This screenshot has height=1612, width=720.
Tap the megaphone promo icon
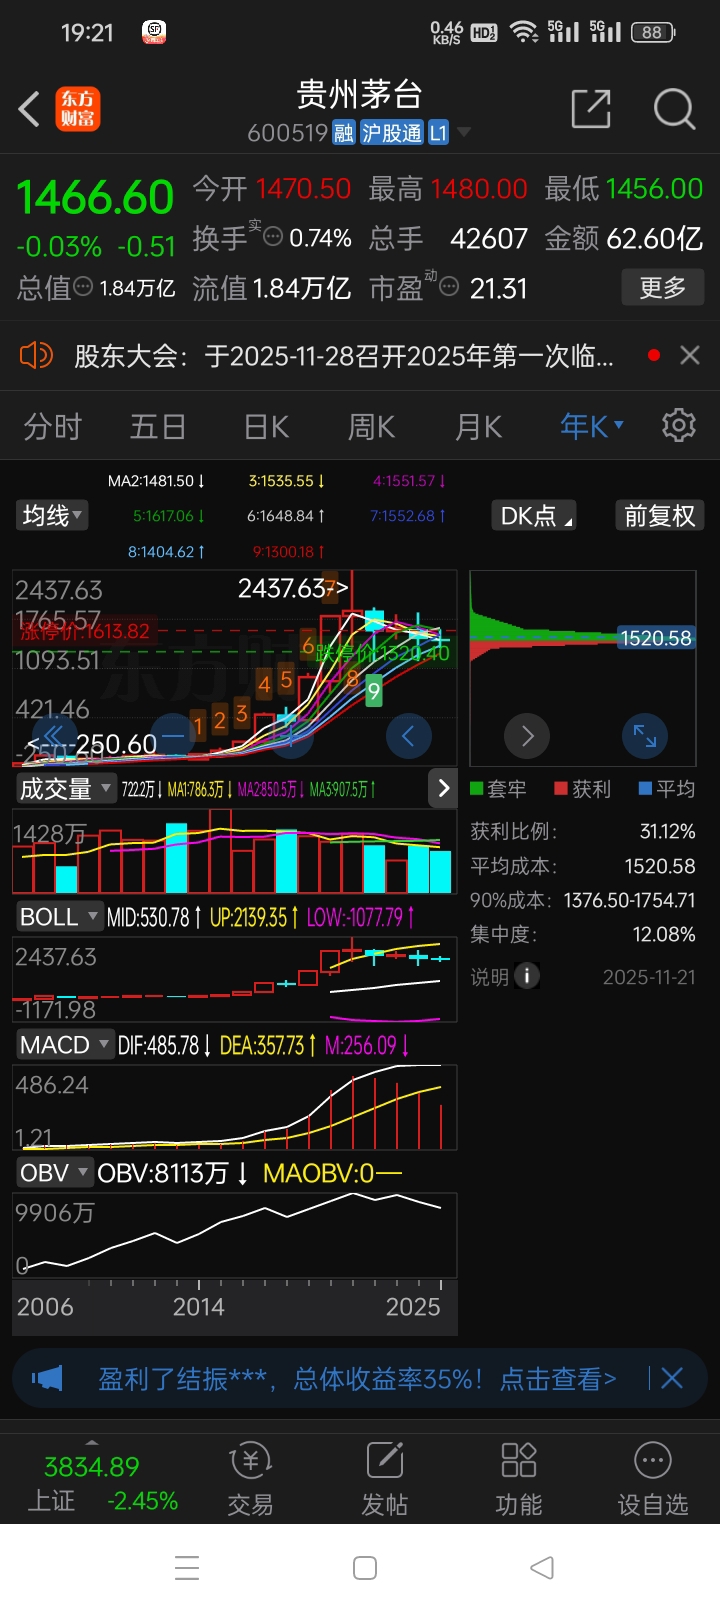(47, 1379)
